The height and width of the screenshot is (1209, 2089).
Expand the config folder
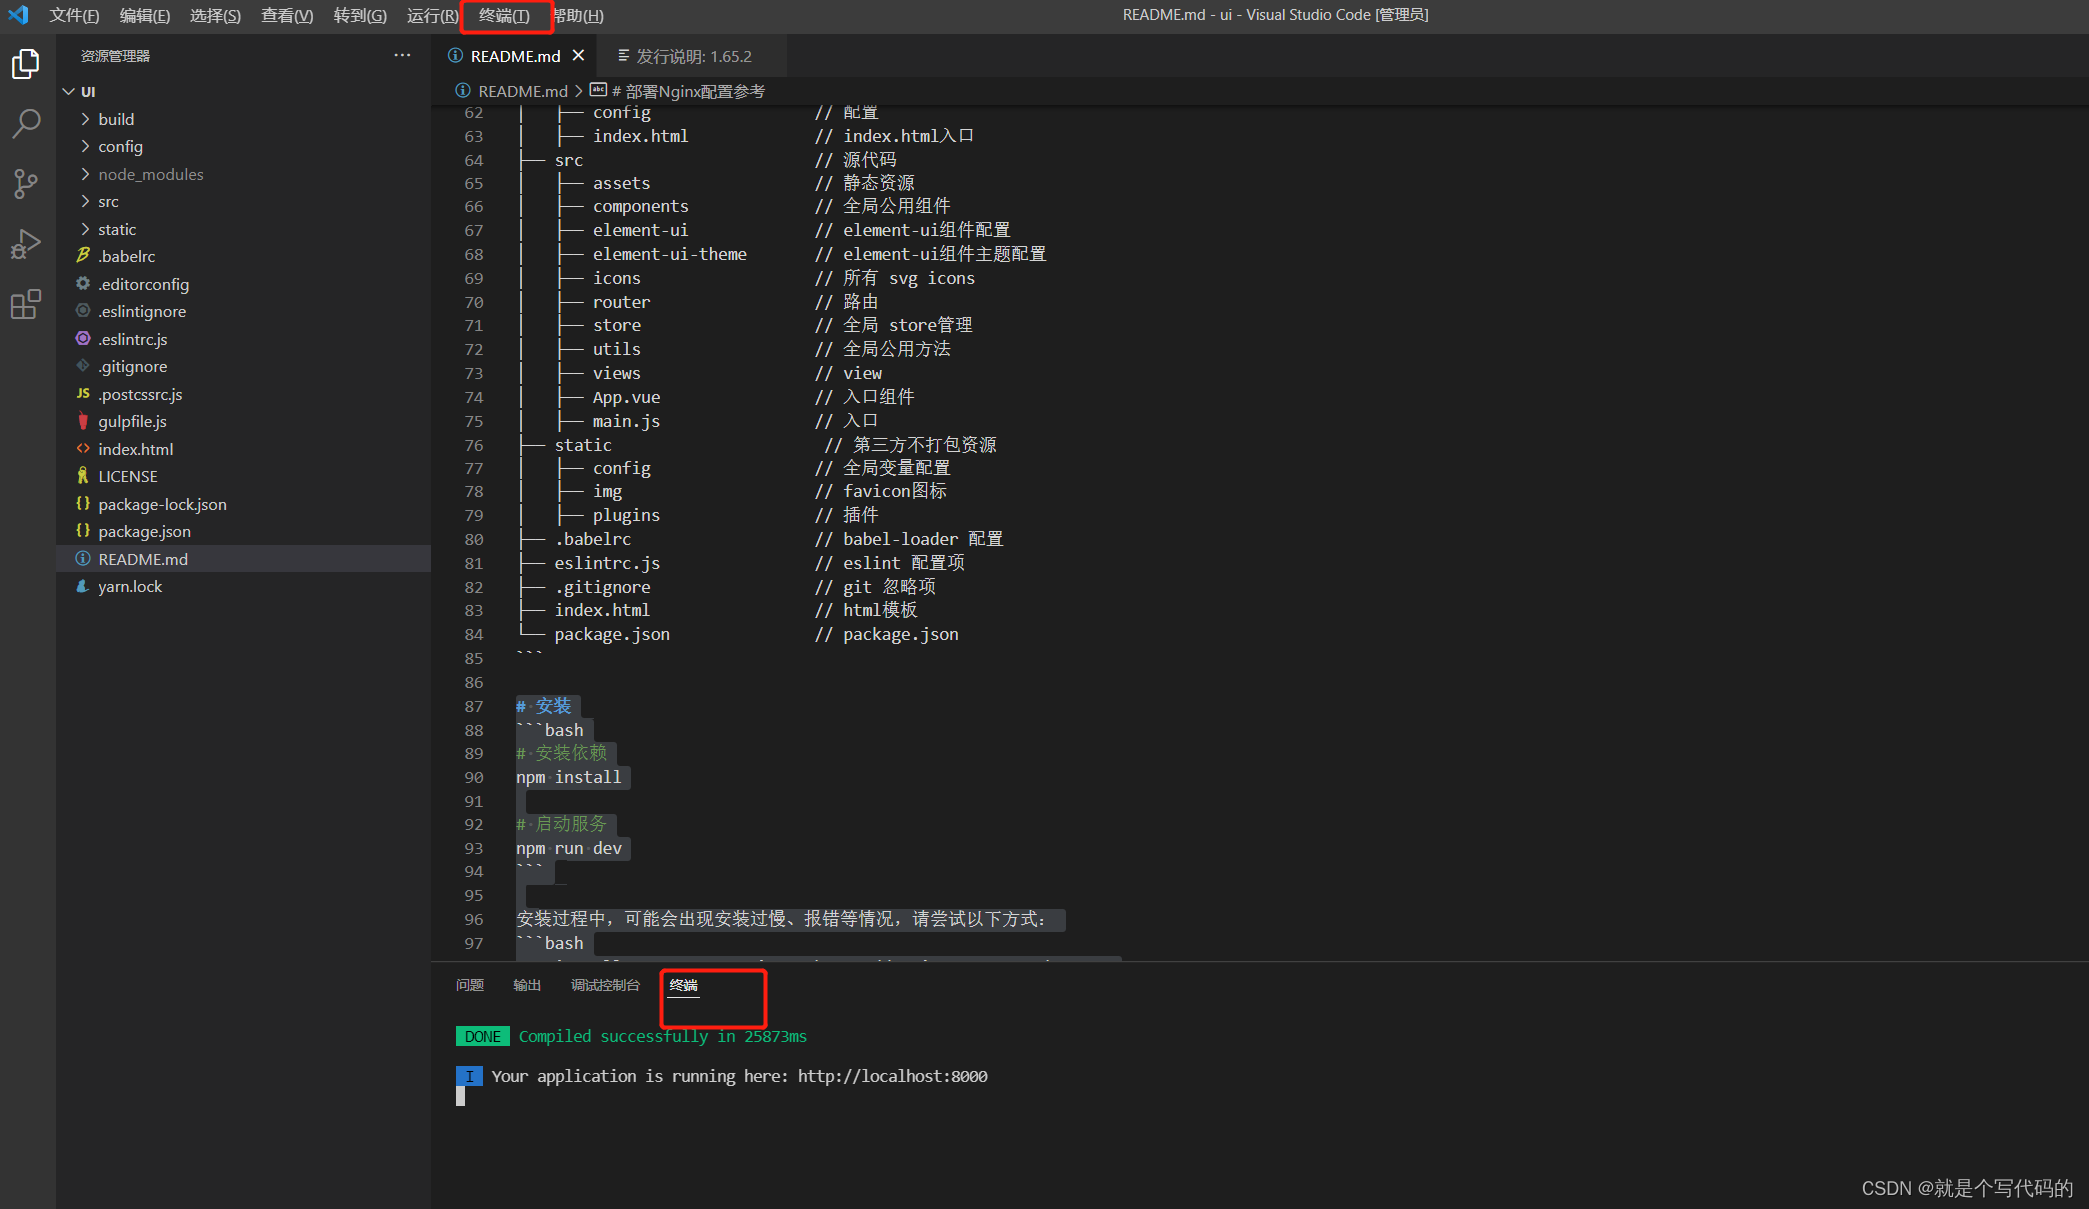(x=85, y=146)
